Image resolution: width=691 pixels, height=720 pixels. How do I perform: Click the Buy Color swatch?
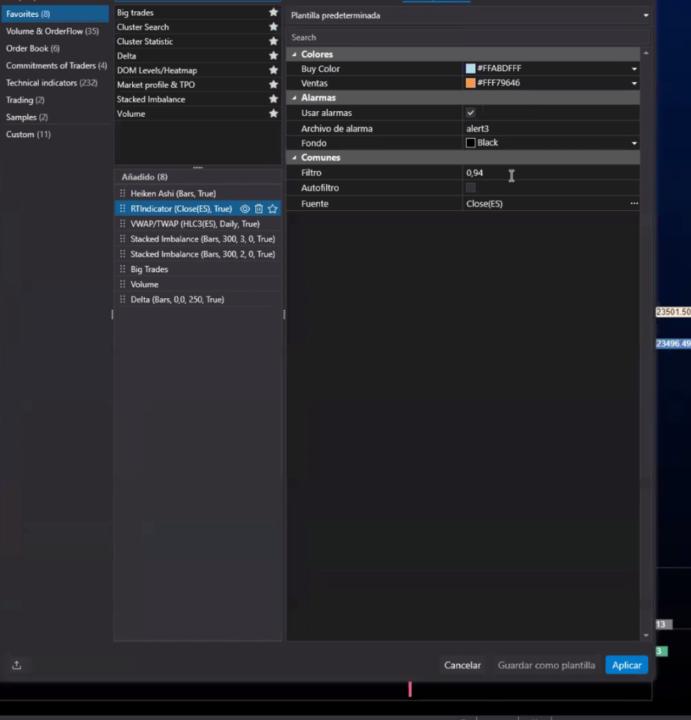(471, 69)
